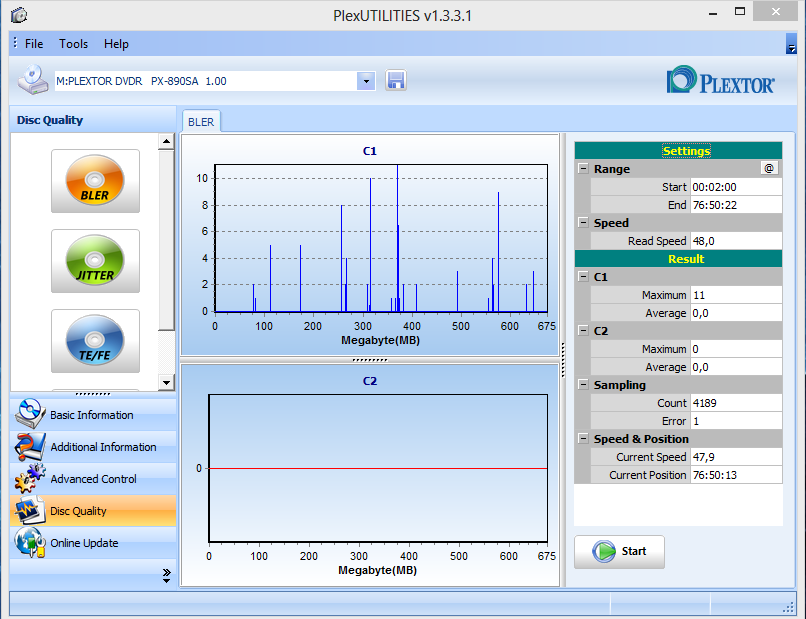The width and height of the screenshot is (806, 619).
Task: Click the Current Speed value 47,9
Action: (x=736, y=457)
